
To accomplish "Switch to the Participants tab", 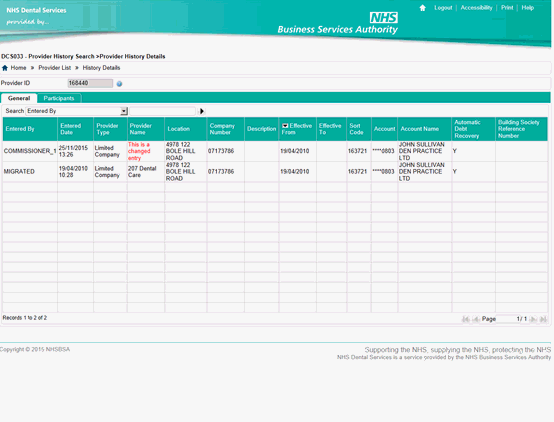I will point(59,98).
